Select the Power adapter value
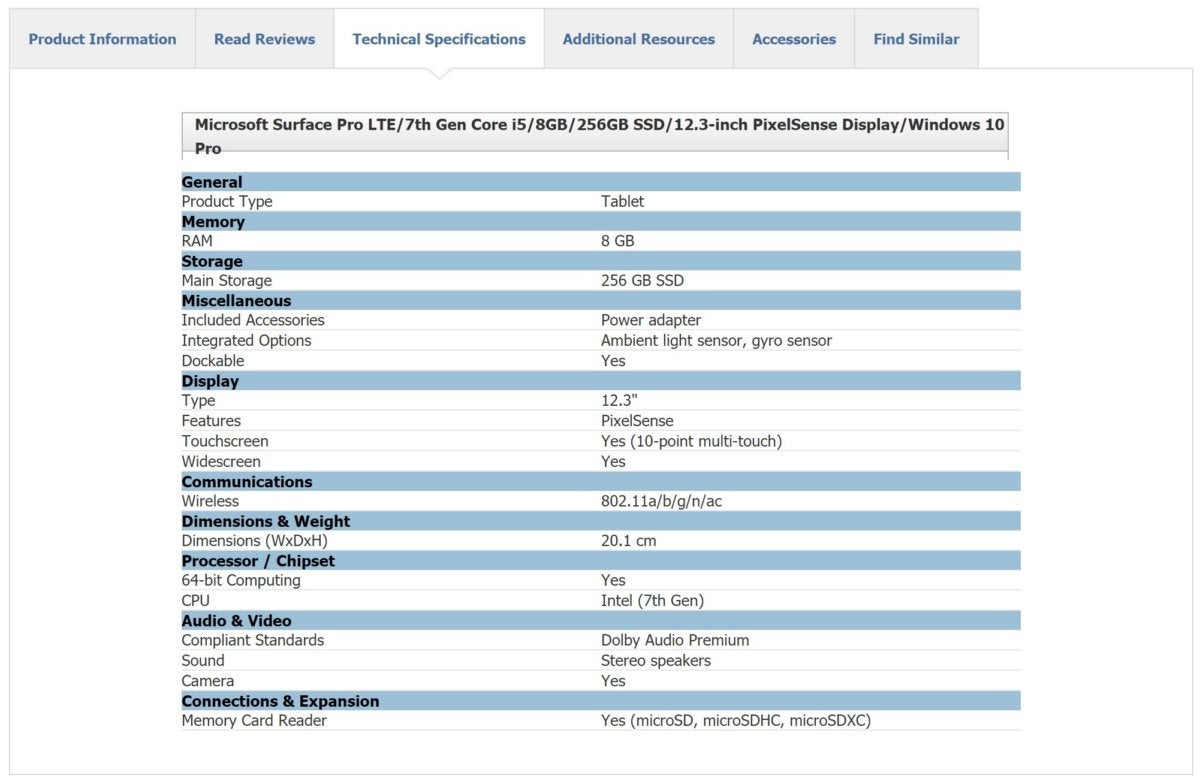The image size is (1200, 781). tap(651, 320)
